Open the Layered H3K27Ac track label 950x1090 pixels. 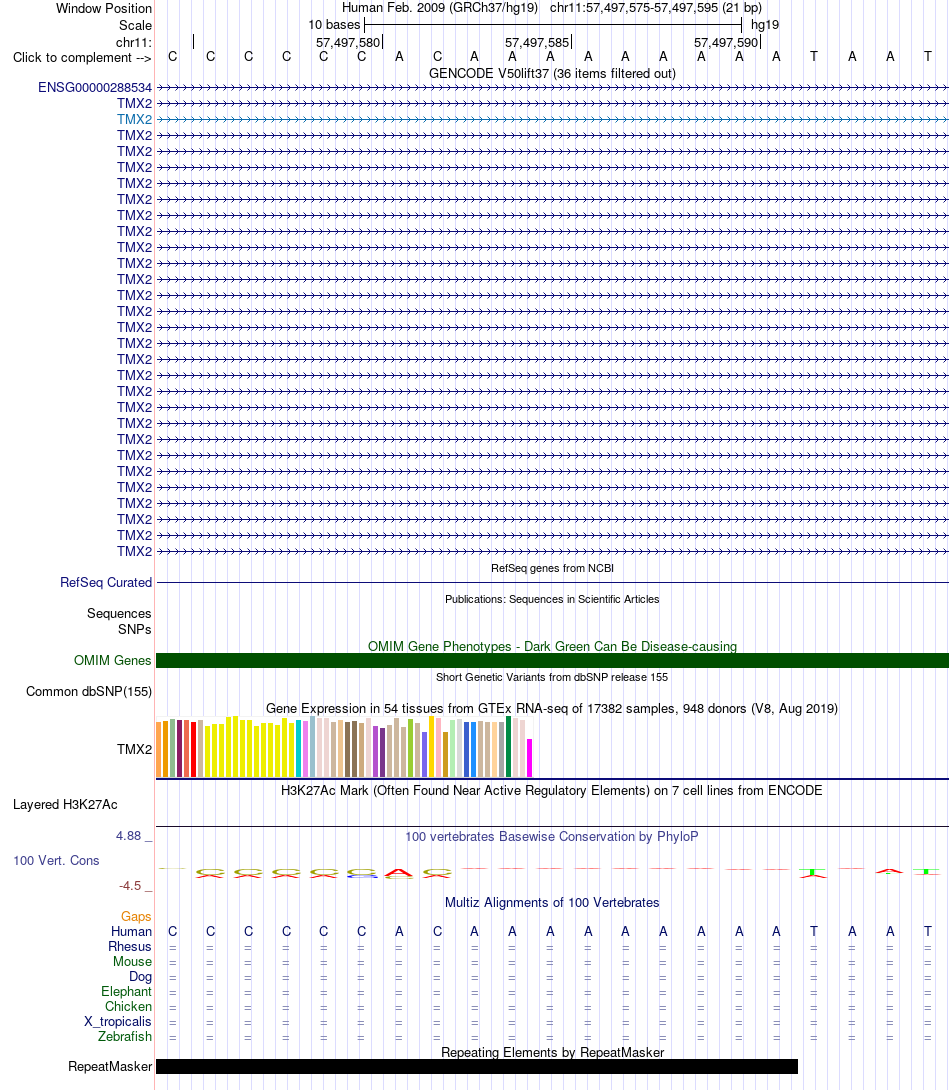point(65,804)
